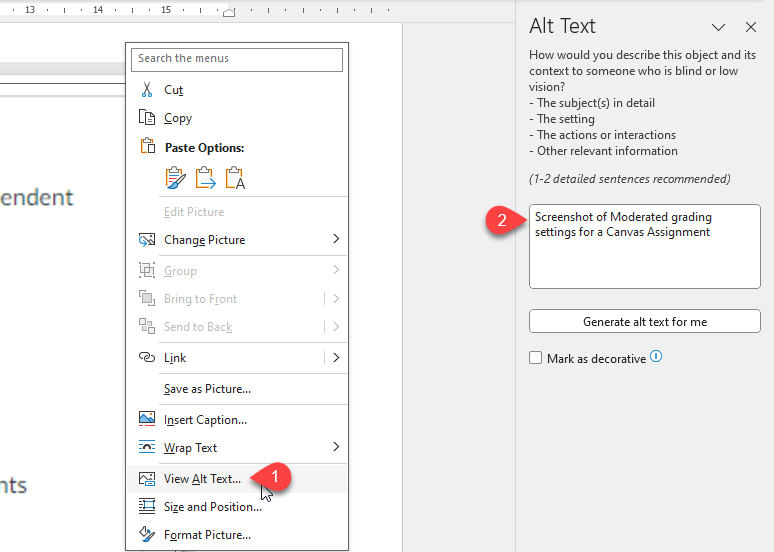
Task: Click inside the alt text description box
Action: pos(644,257)
